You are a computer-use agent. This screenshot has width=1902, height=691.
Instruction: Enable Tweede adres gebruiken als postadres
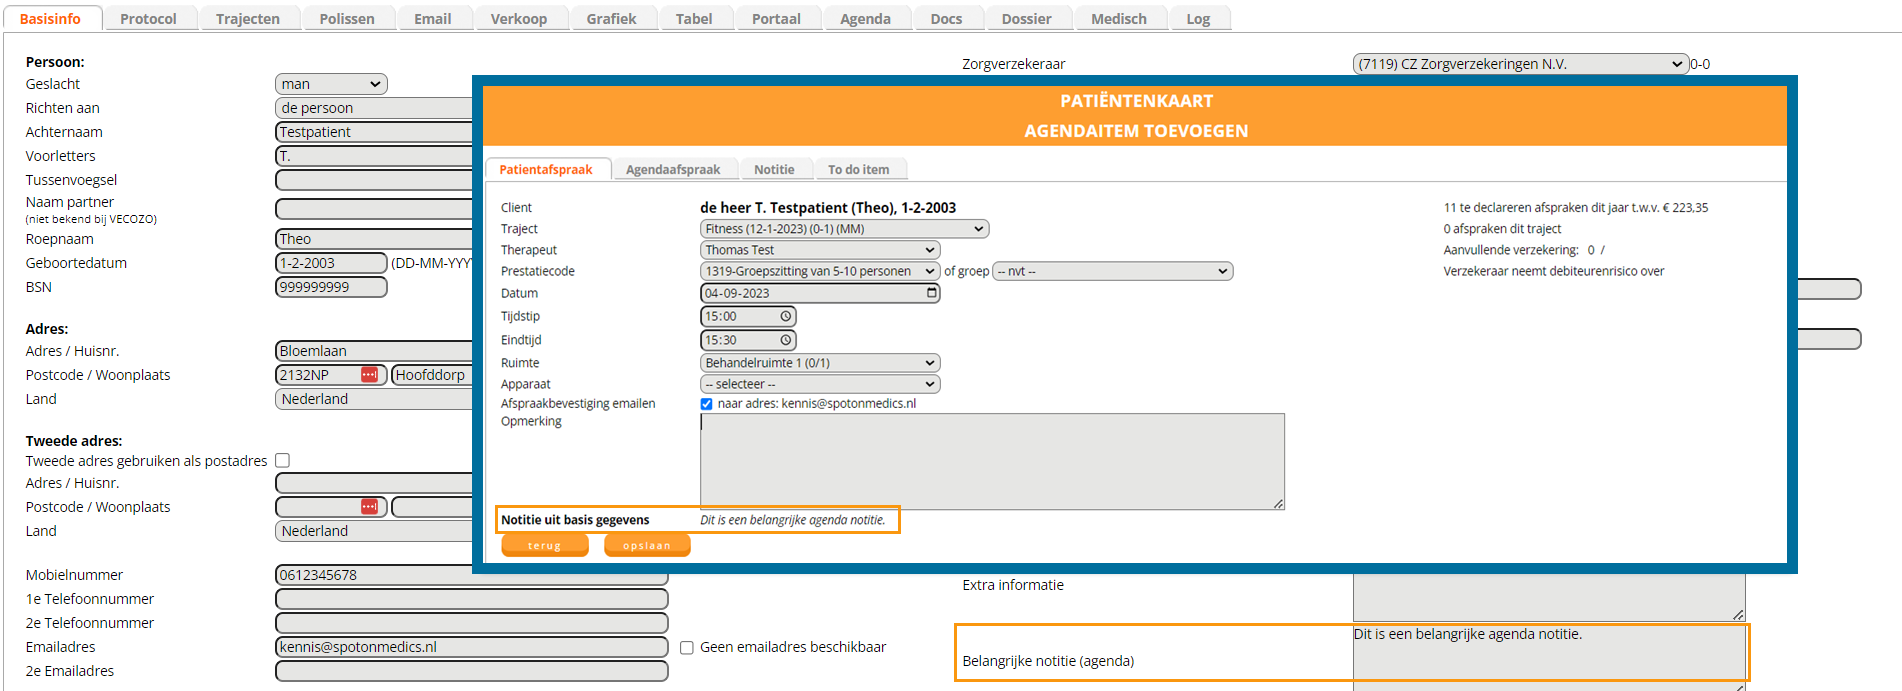point(283,461)
